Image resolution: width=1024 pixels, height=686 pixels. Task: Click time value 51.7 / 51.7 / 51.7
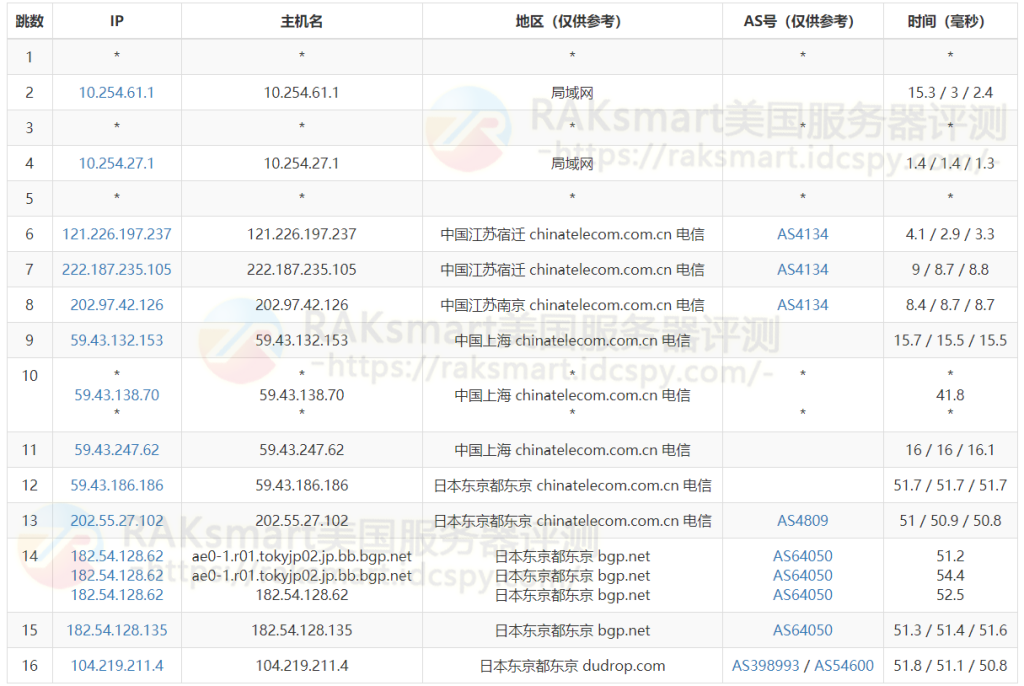tap(950, 485)
